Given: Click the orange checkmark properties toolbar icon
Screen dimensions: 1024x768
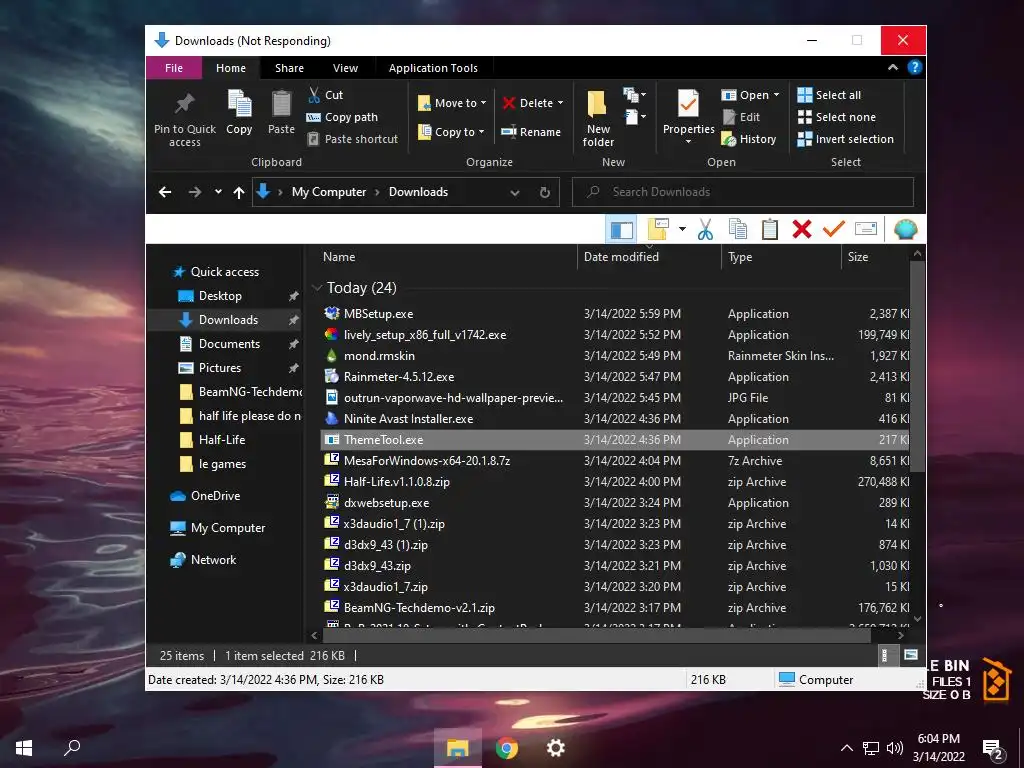Looking at the screenshot, I should [833, 229].
